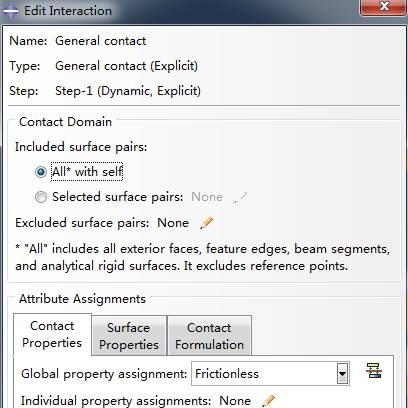Choose the Selected surface pairs radio option
Viewport: 408px width, 408px height.
[41, 197]
